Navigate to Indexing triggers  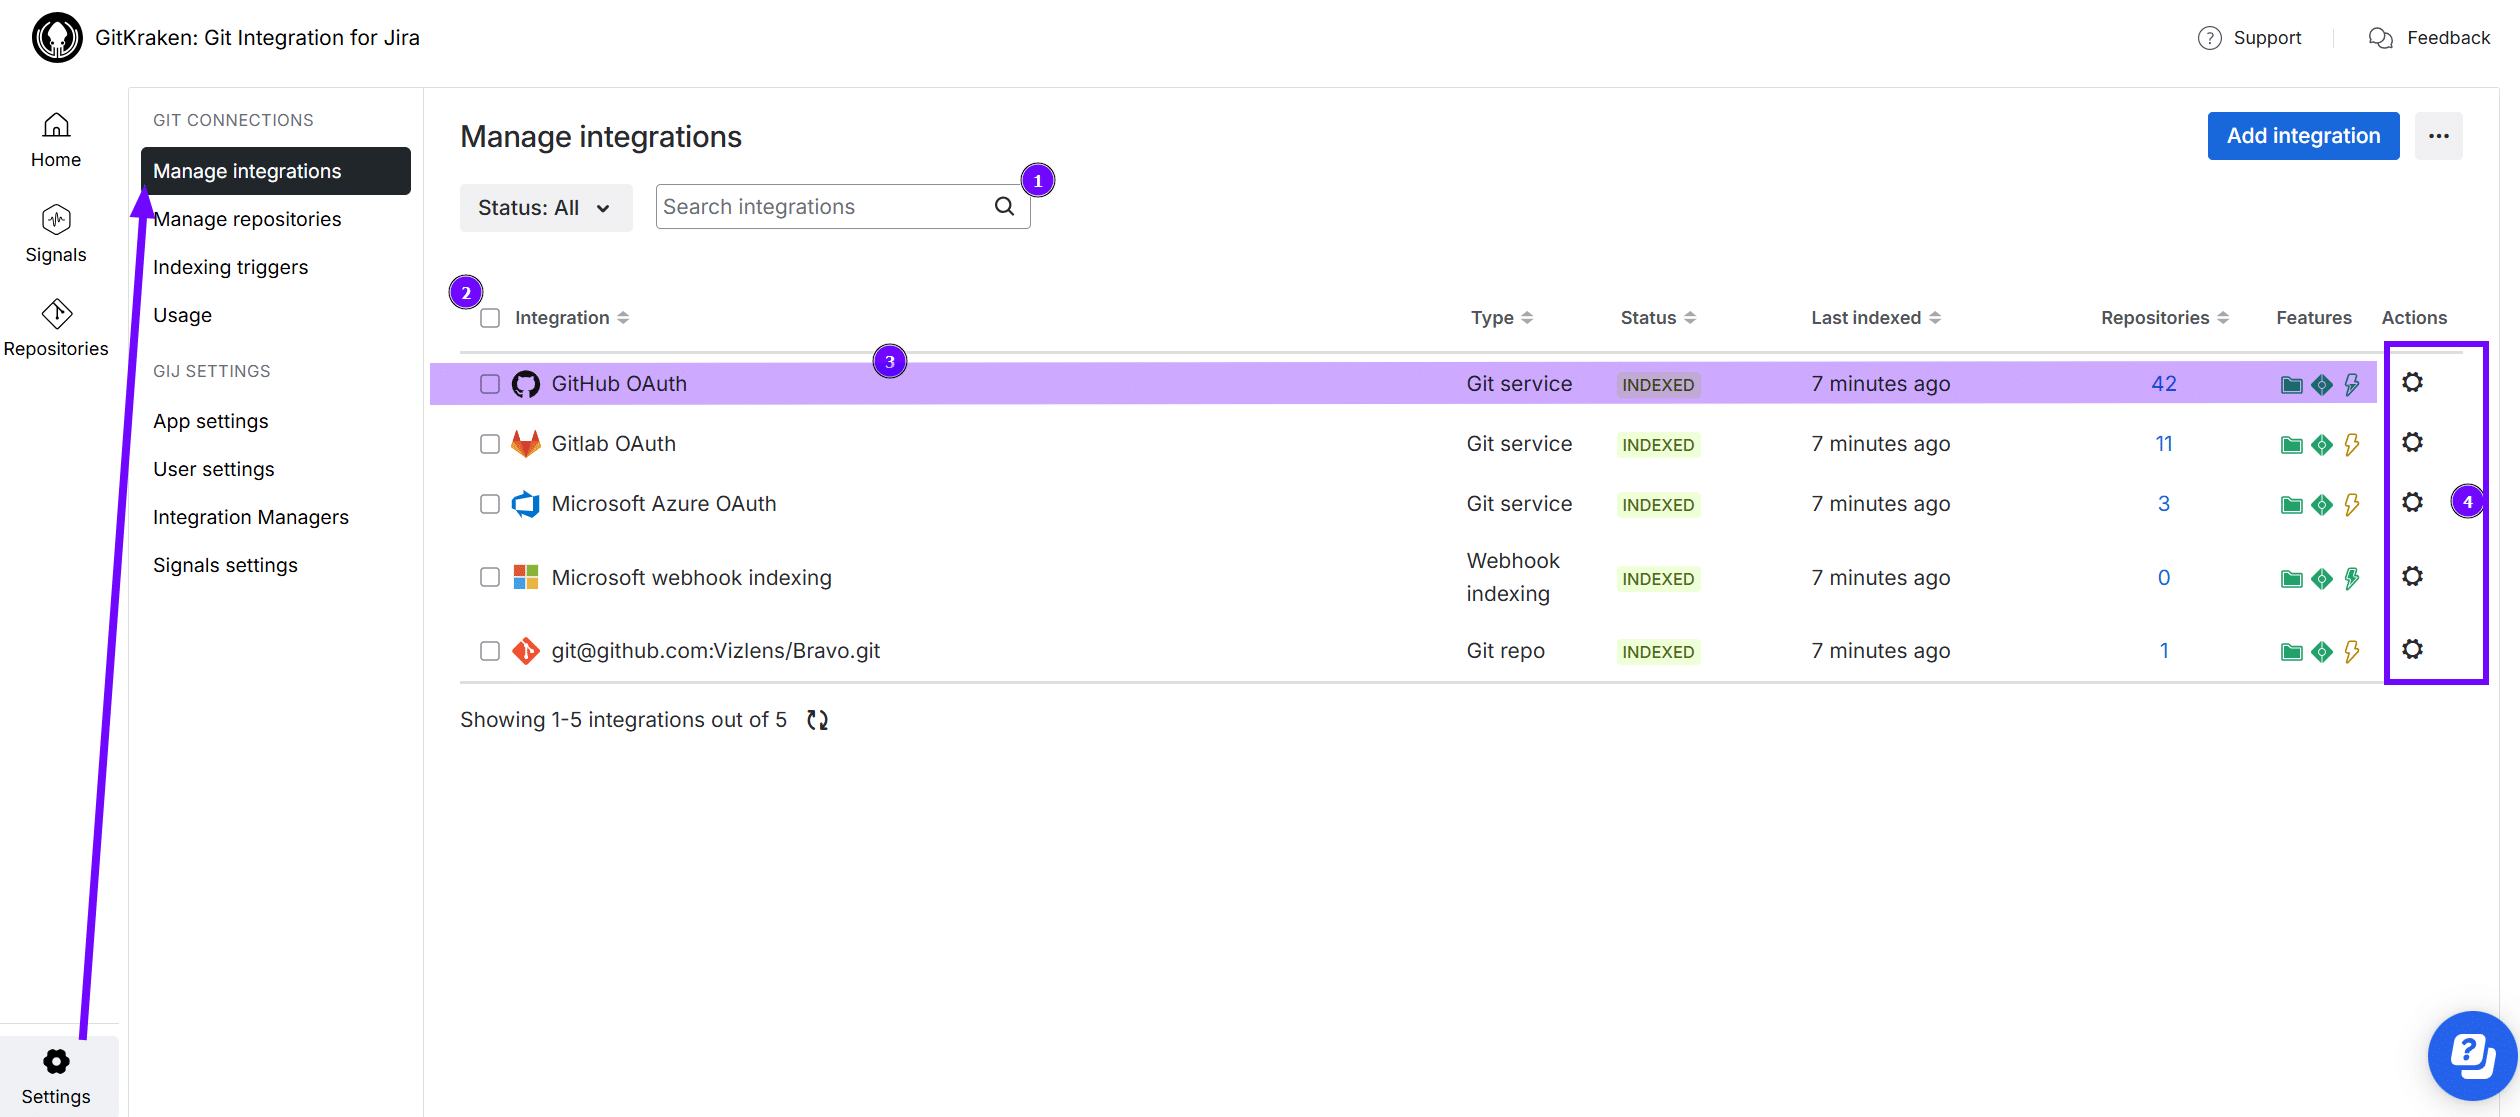(x=230, y=267)
